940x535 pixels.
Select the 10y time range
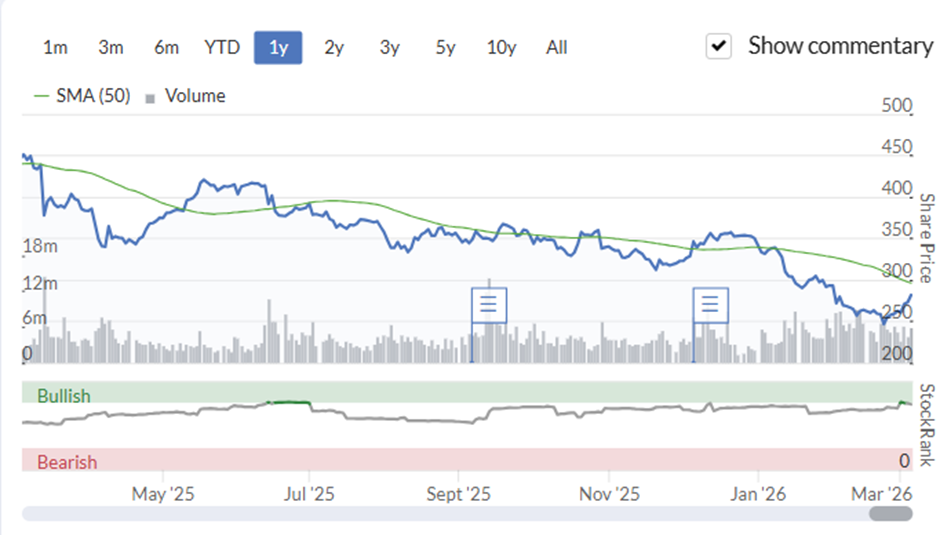click(x=501, y=47)
